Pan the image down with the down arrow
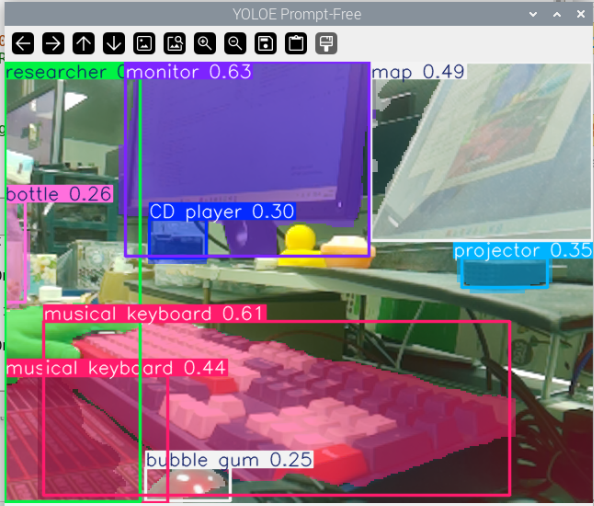 click(x=114, y=43)
